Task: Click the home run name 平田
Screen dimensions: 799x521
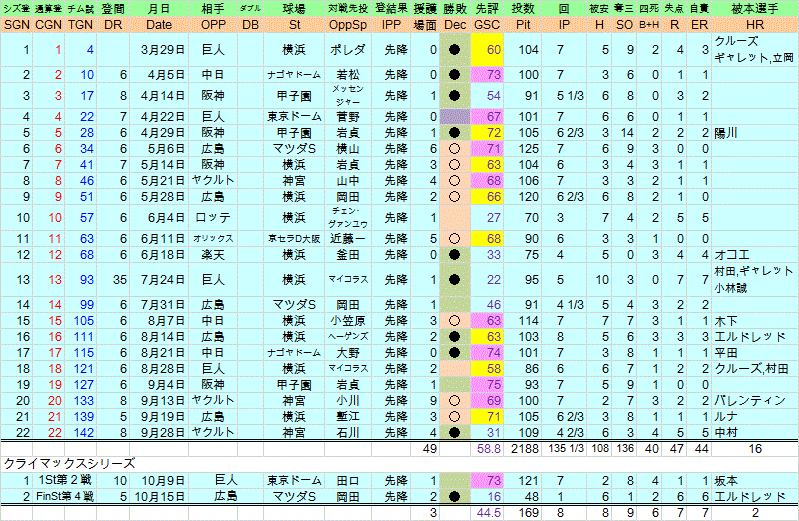Action: tap(726, 353)
